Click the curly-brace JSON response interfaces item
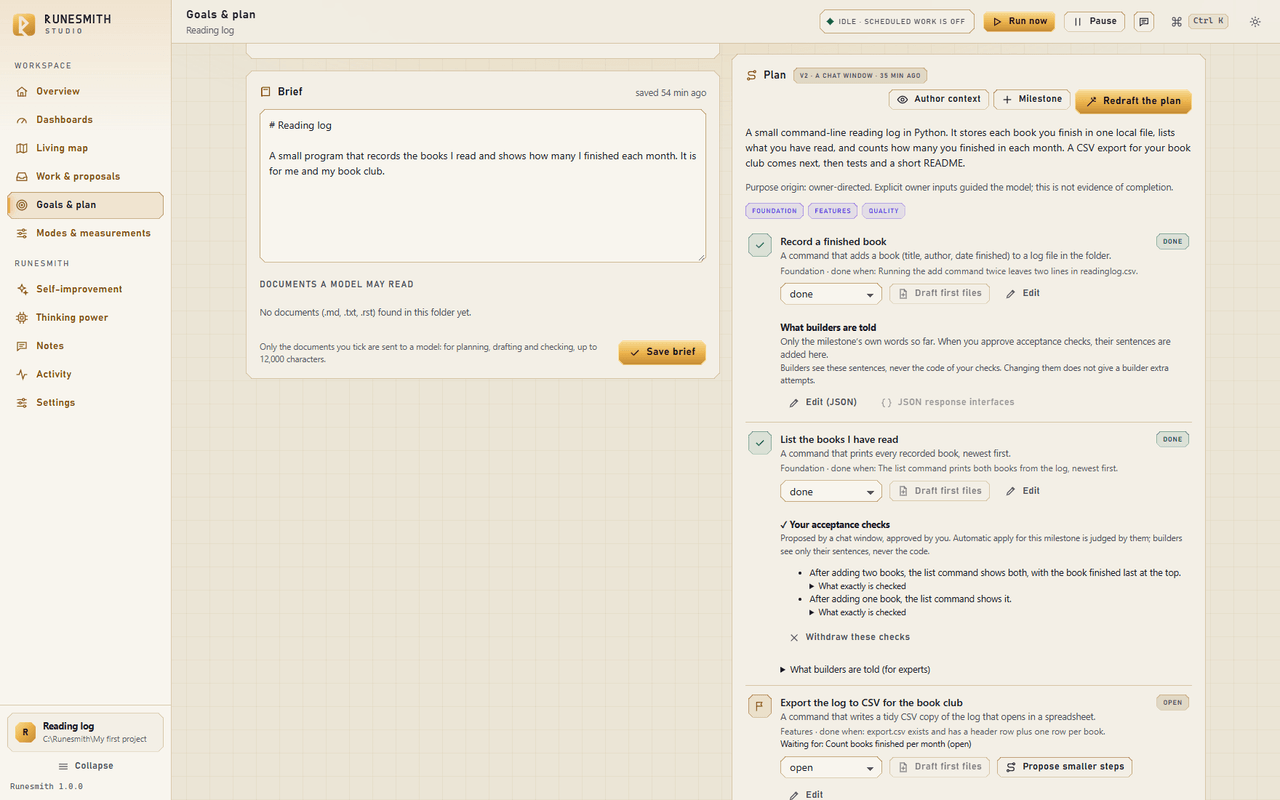 tap(948, 402)
